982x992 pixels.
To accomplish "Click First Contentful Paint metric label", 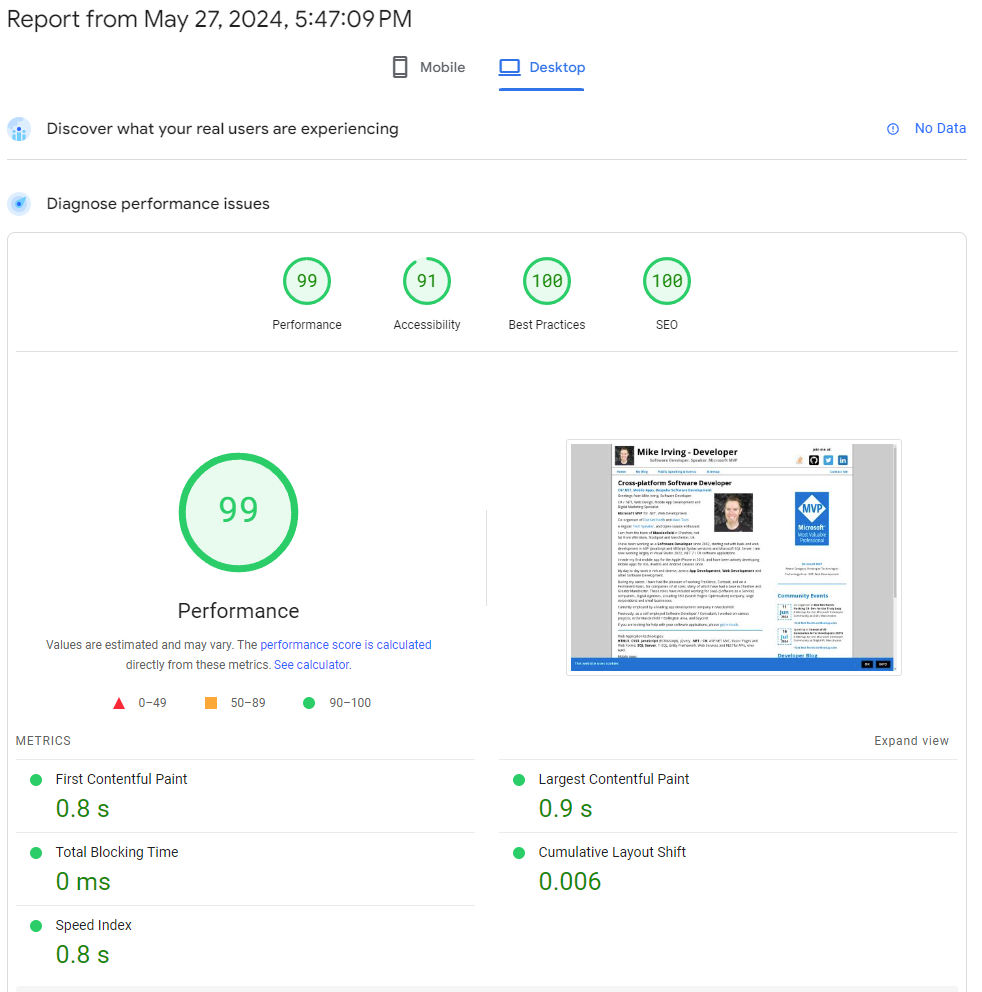I will 121,779.
